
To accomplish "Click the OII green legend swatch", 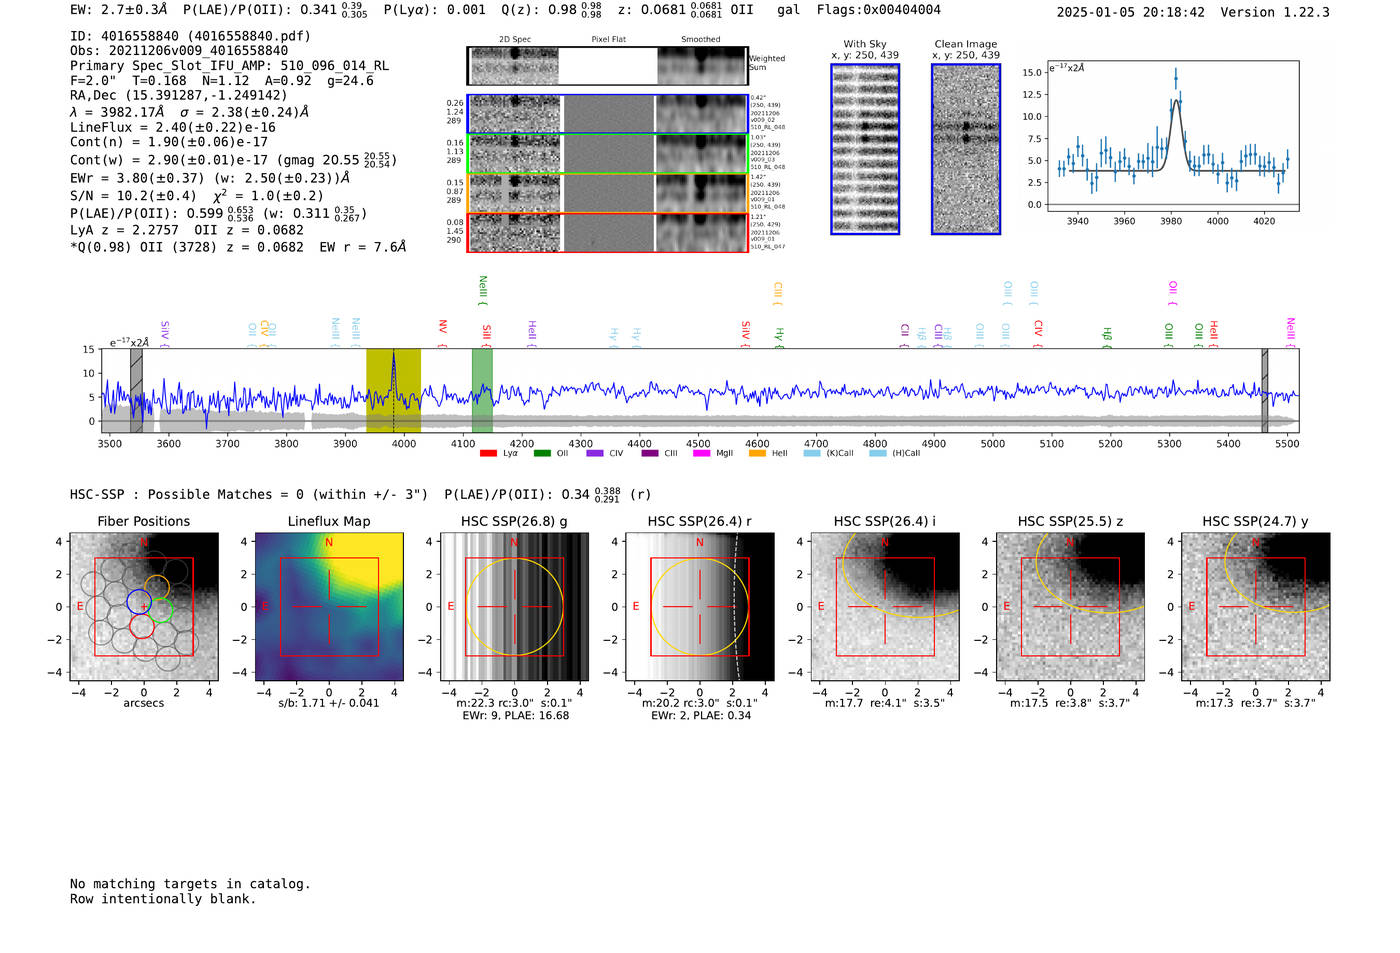I will point(542,453).
